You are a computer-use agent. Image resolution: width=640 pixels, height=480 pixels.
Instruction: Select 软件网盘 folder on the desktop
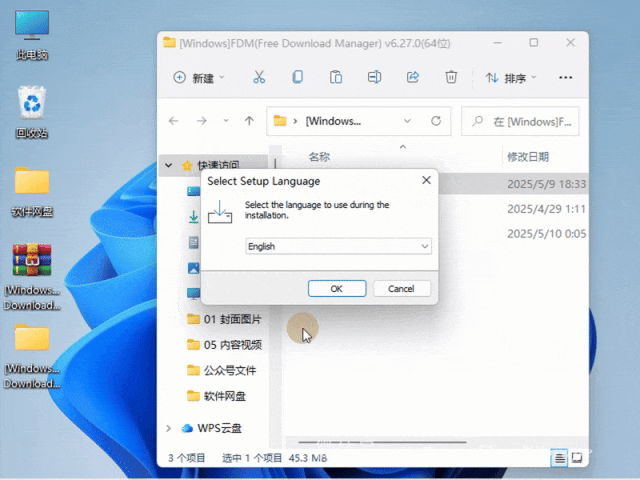(x=32, y=192)
